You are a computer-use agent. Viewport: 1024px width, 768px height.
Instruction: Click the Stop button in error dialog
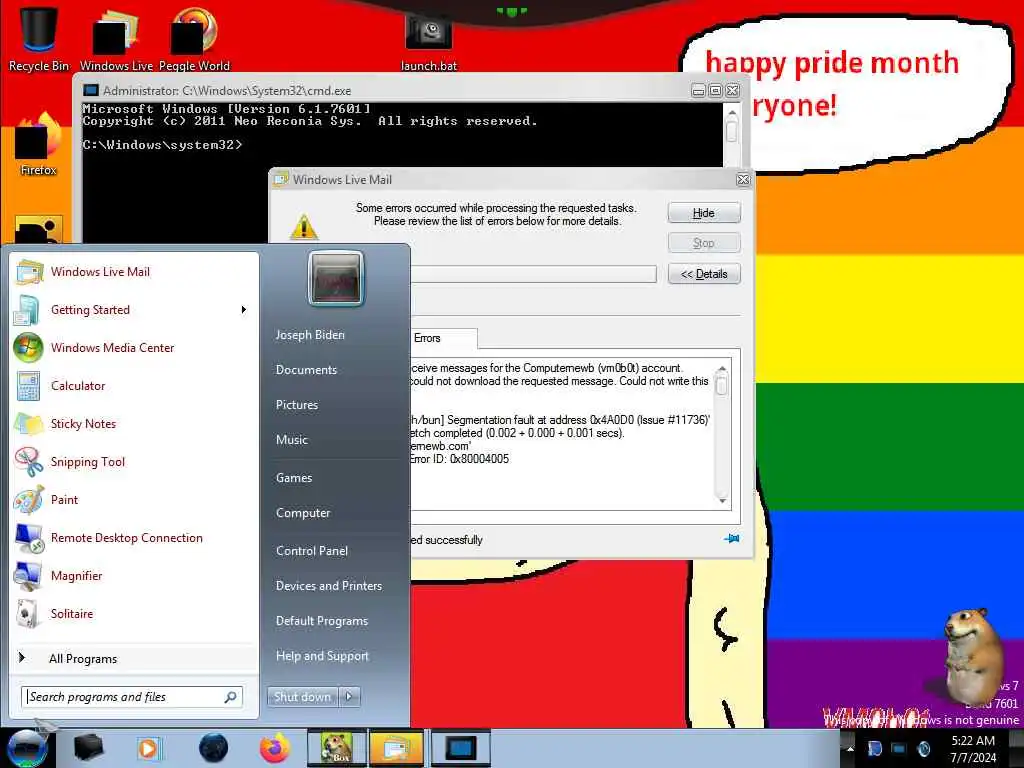coord(704,243)
